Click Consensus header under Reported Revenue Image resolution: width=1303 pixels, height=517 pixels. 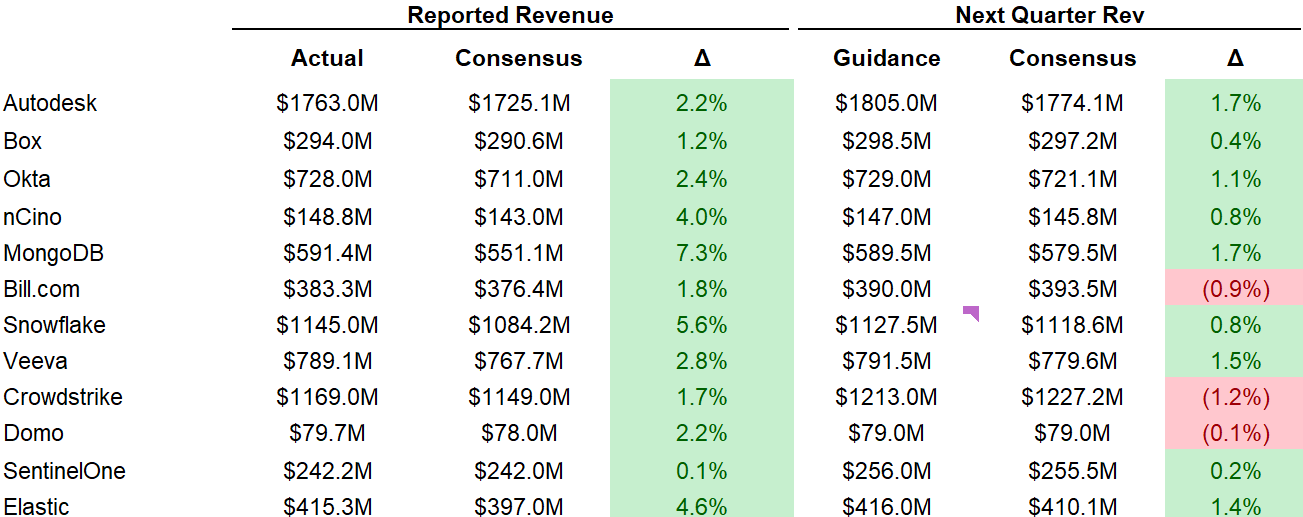tap(519, 58)
